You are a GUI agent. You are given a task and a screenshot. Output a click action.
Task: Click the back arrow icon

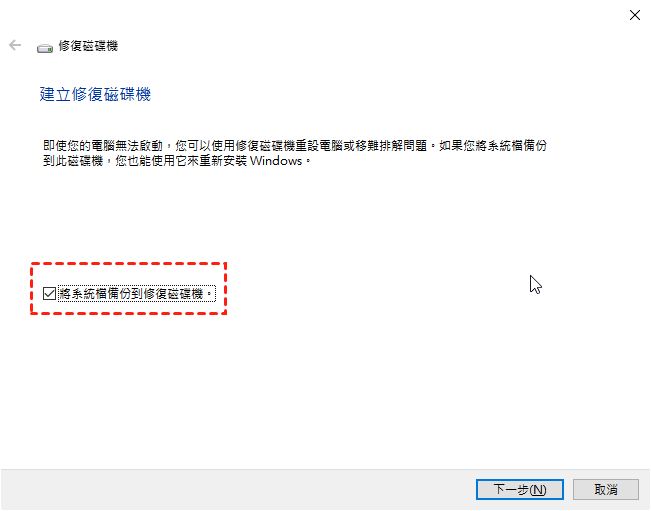[x=15, y=45]
